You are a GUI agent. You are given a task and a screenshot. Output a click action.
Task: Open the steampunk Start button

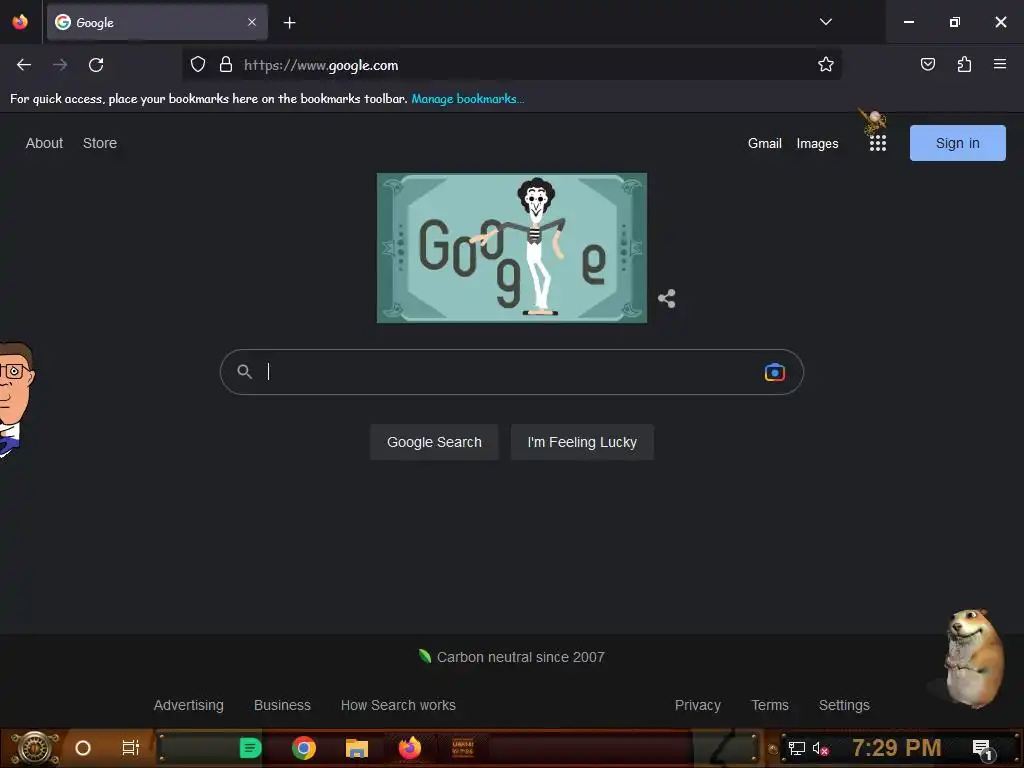point(35,748)
